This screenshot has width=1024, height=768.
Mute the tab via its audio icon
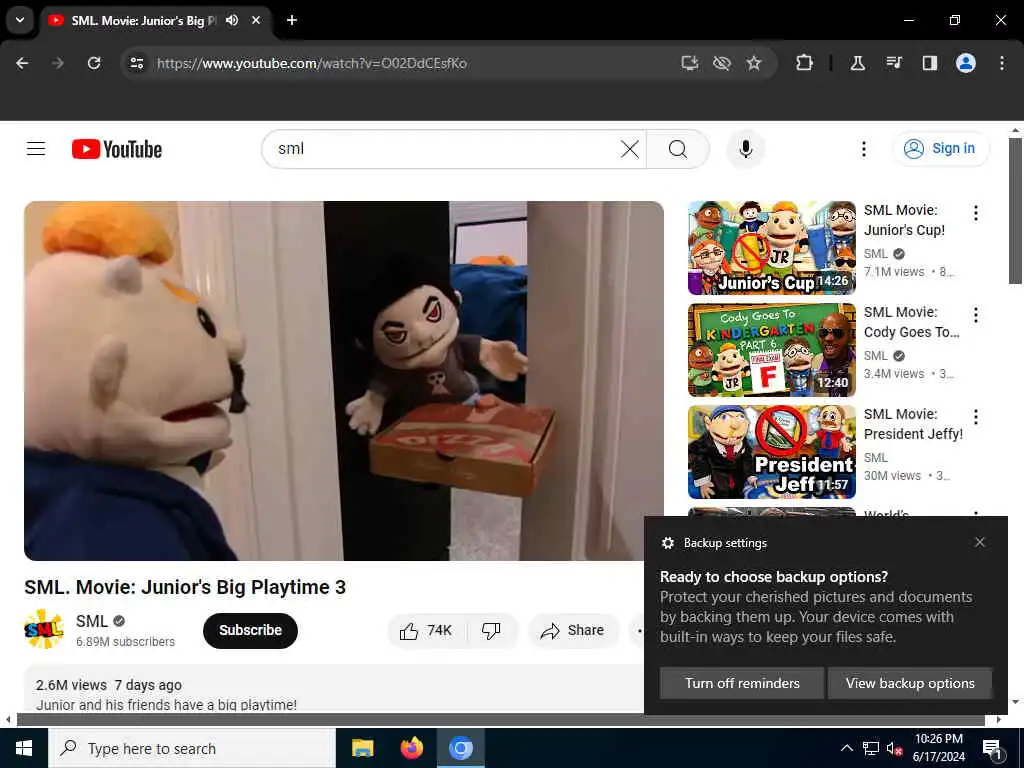pos(232,20)
